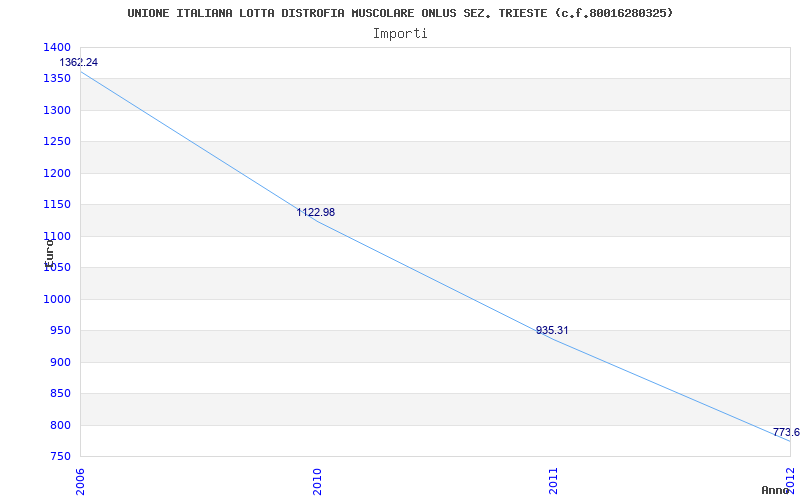Click the 1362.24 data label
Screen dimensions: 800x500
tap(79, 62)
